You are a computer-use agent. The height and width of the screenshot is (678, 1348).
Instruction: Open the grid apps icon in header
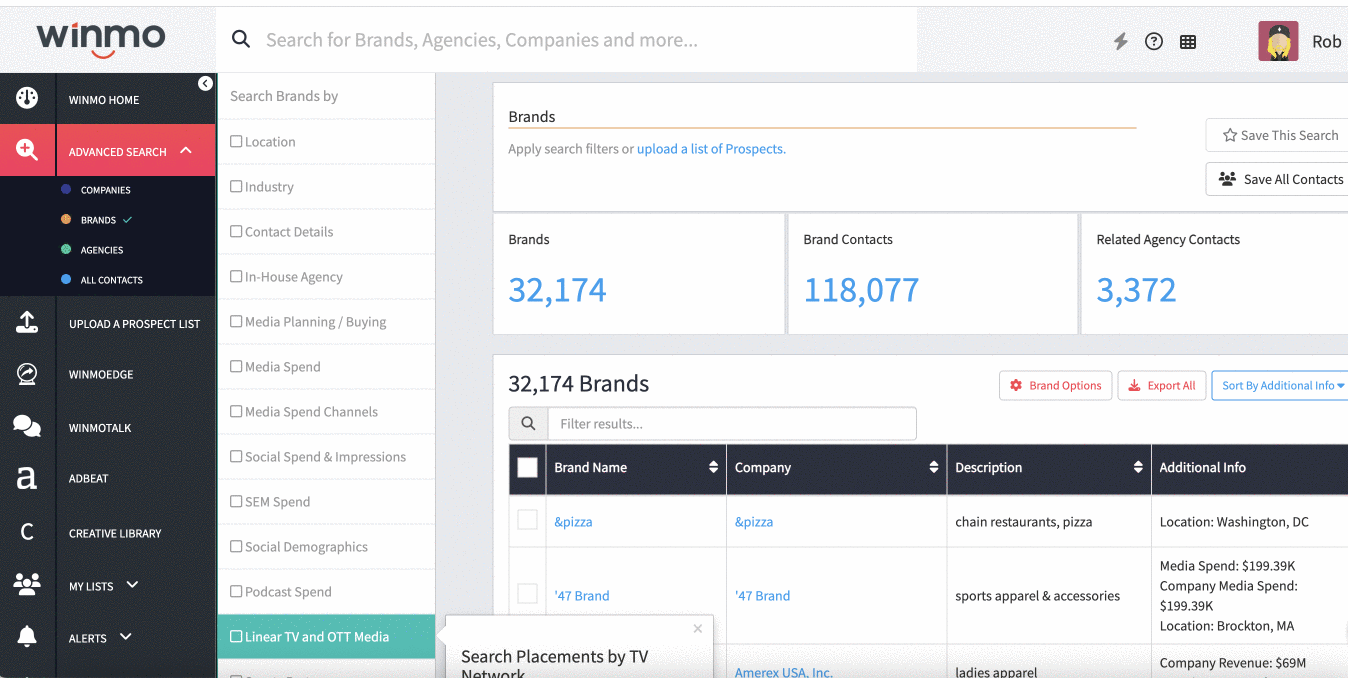coord(1188,42)
